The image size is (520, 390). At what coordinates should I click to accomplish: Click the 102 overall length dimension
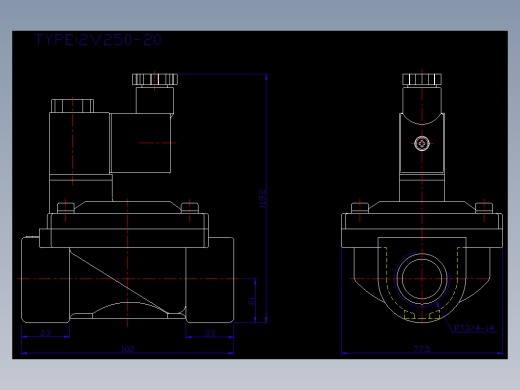(x=127, y=349)
